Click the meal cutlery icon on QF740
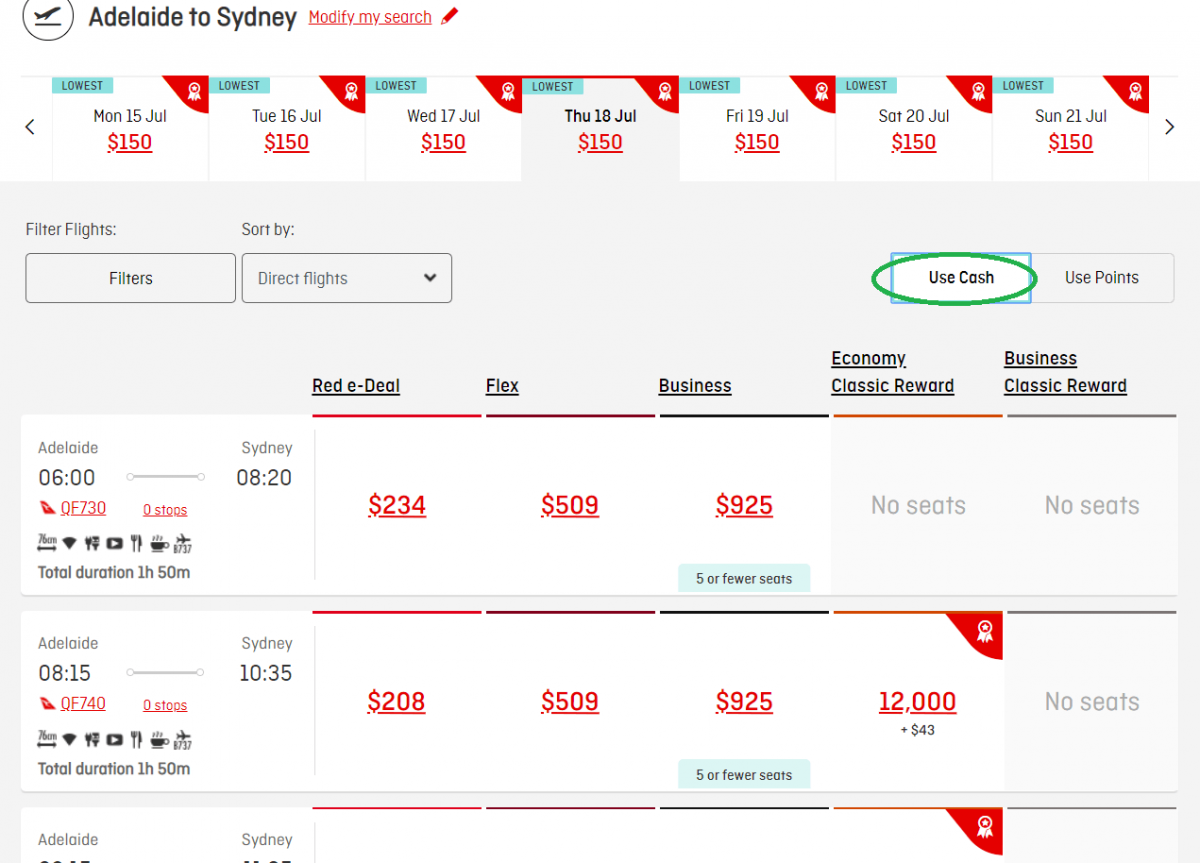The image size is (1200, 863). pos(136,740)
